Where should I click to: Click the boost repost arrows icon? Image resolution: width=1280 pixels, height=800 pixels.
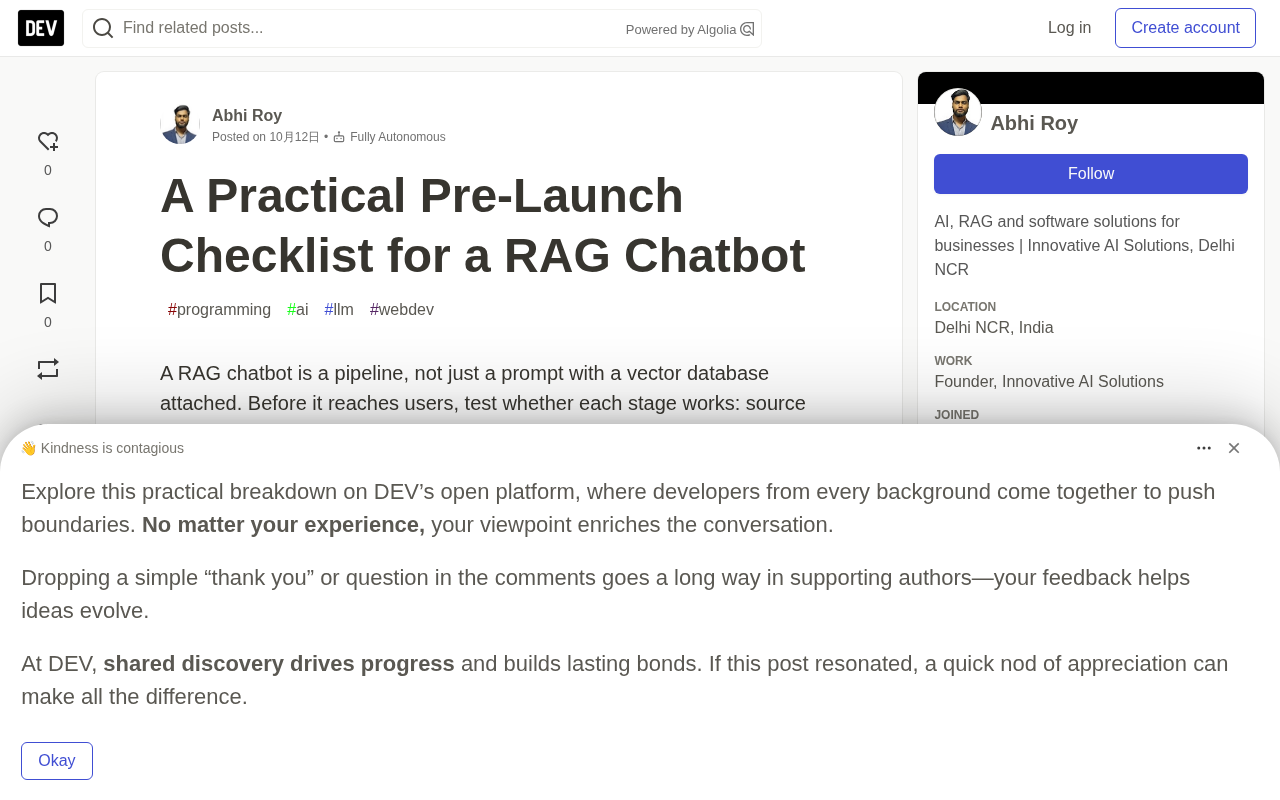tap(48, 369)
